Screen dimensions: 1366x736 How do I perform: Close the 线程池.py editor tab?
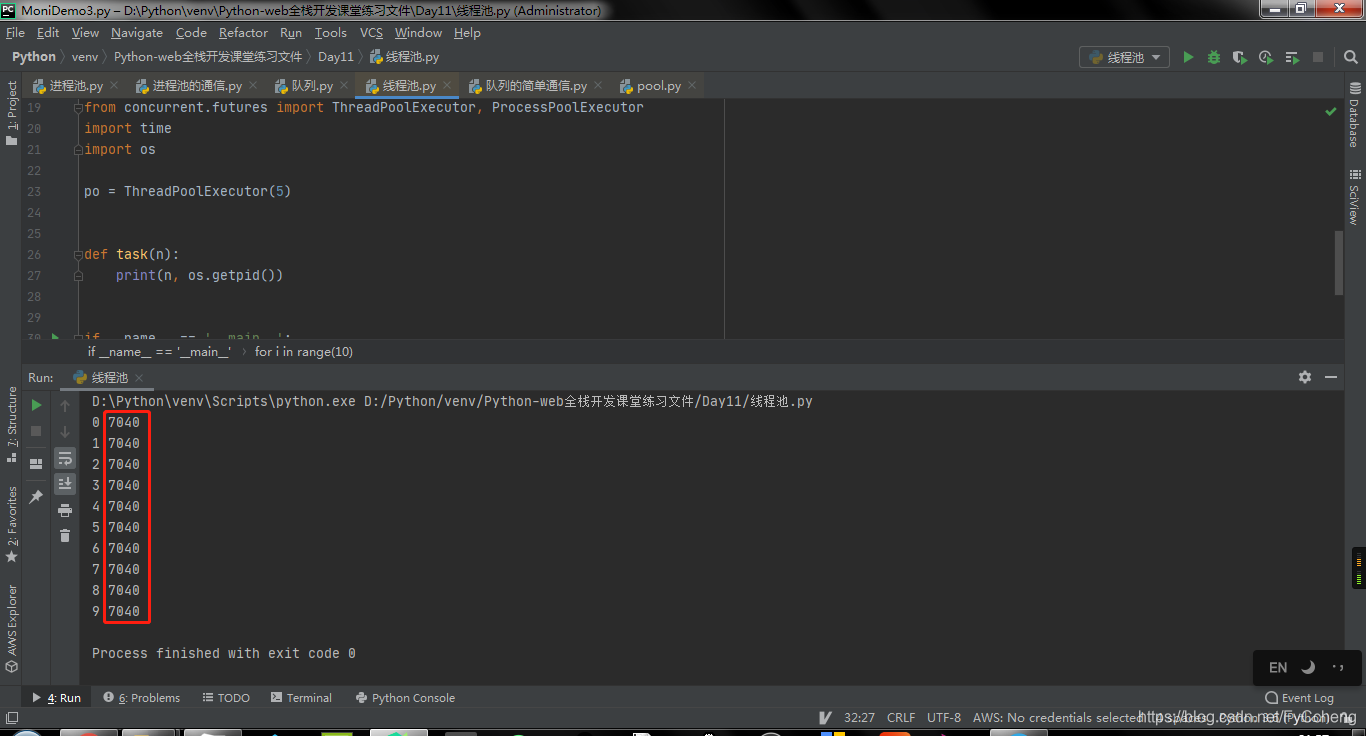(x=447, y=86)
